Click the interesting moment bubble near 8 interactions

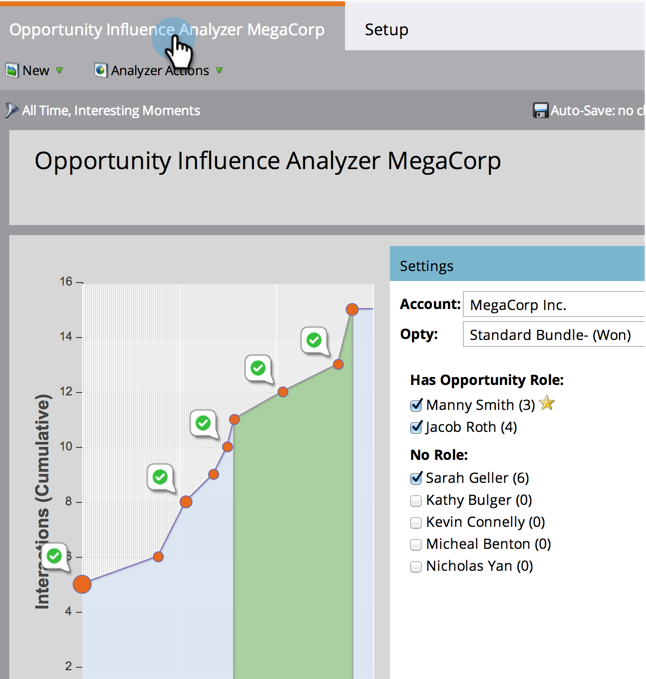pos(159,477)
